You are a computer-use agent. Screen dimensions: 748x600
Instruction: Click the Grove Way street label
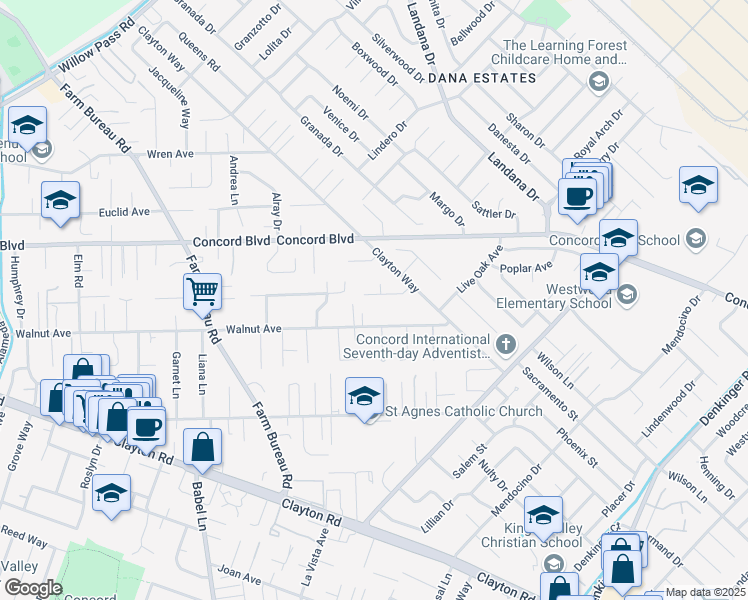coord(20,446)
